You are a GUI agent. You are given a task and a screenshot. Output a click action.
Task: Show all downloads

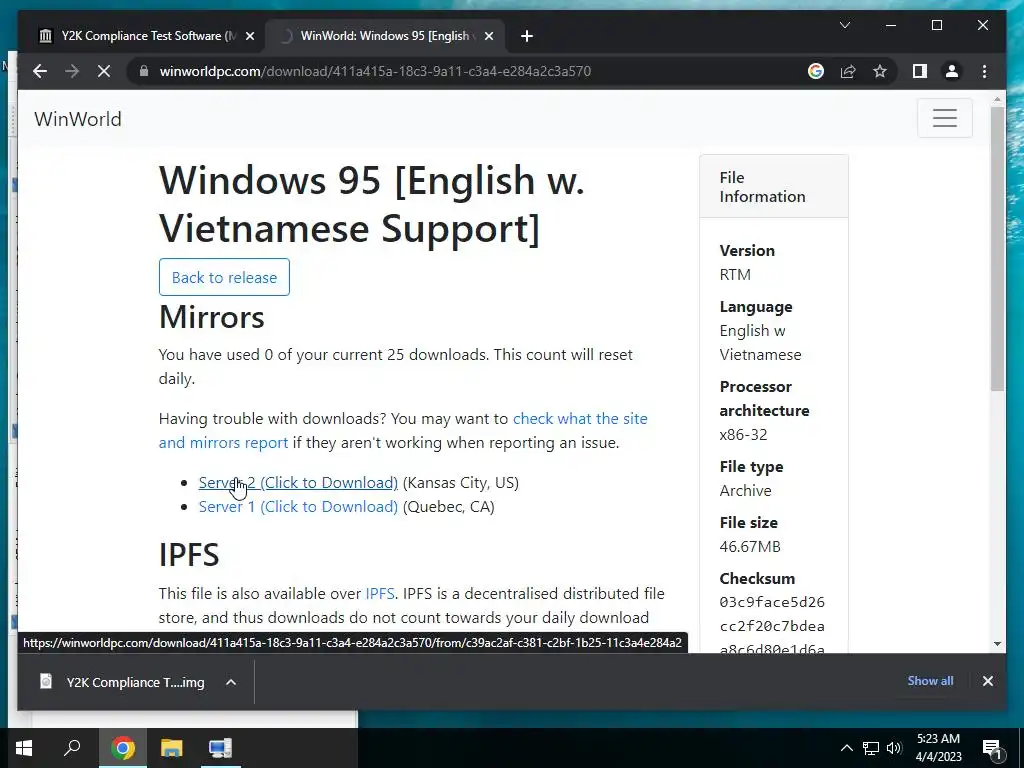pyautogui.click(x=930, y=680)
